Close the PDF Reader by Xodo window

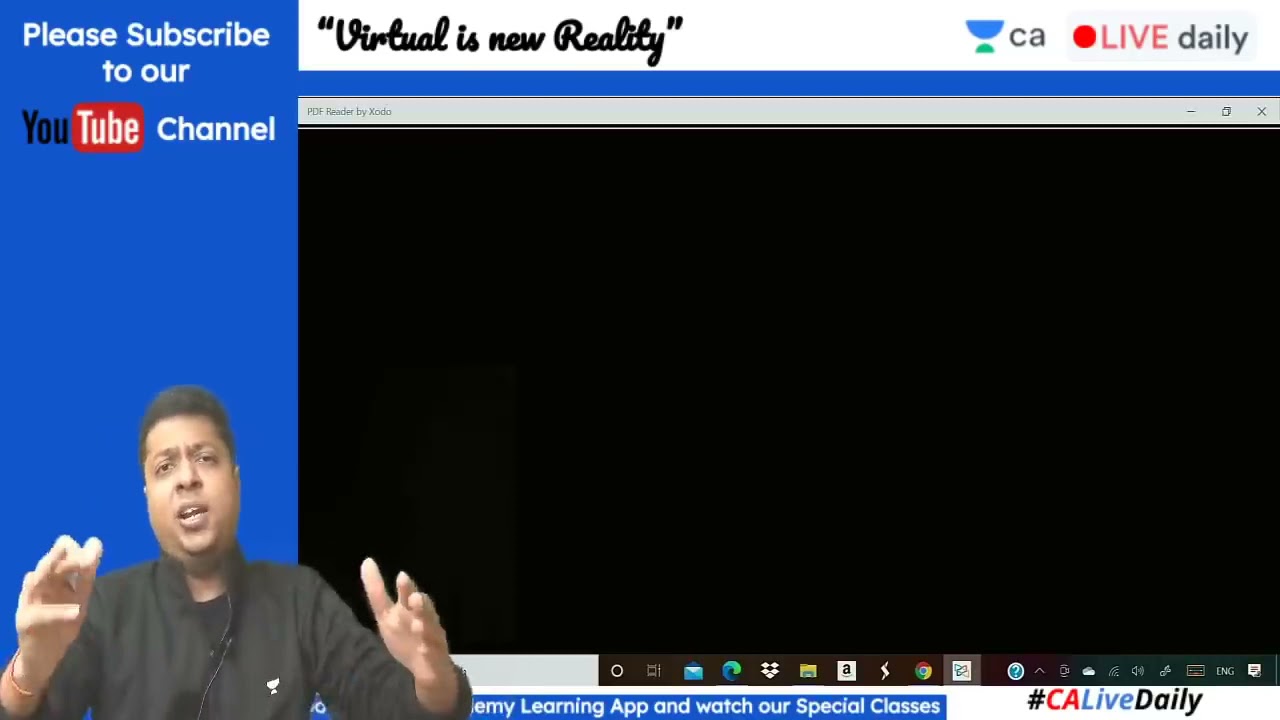click(1262, 112)
